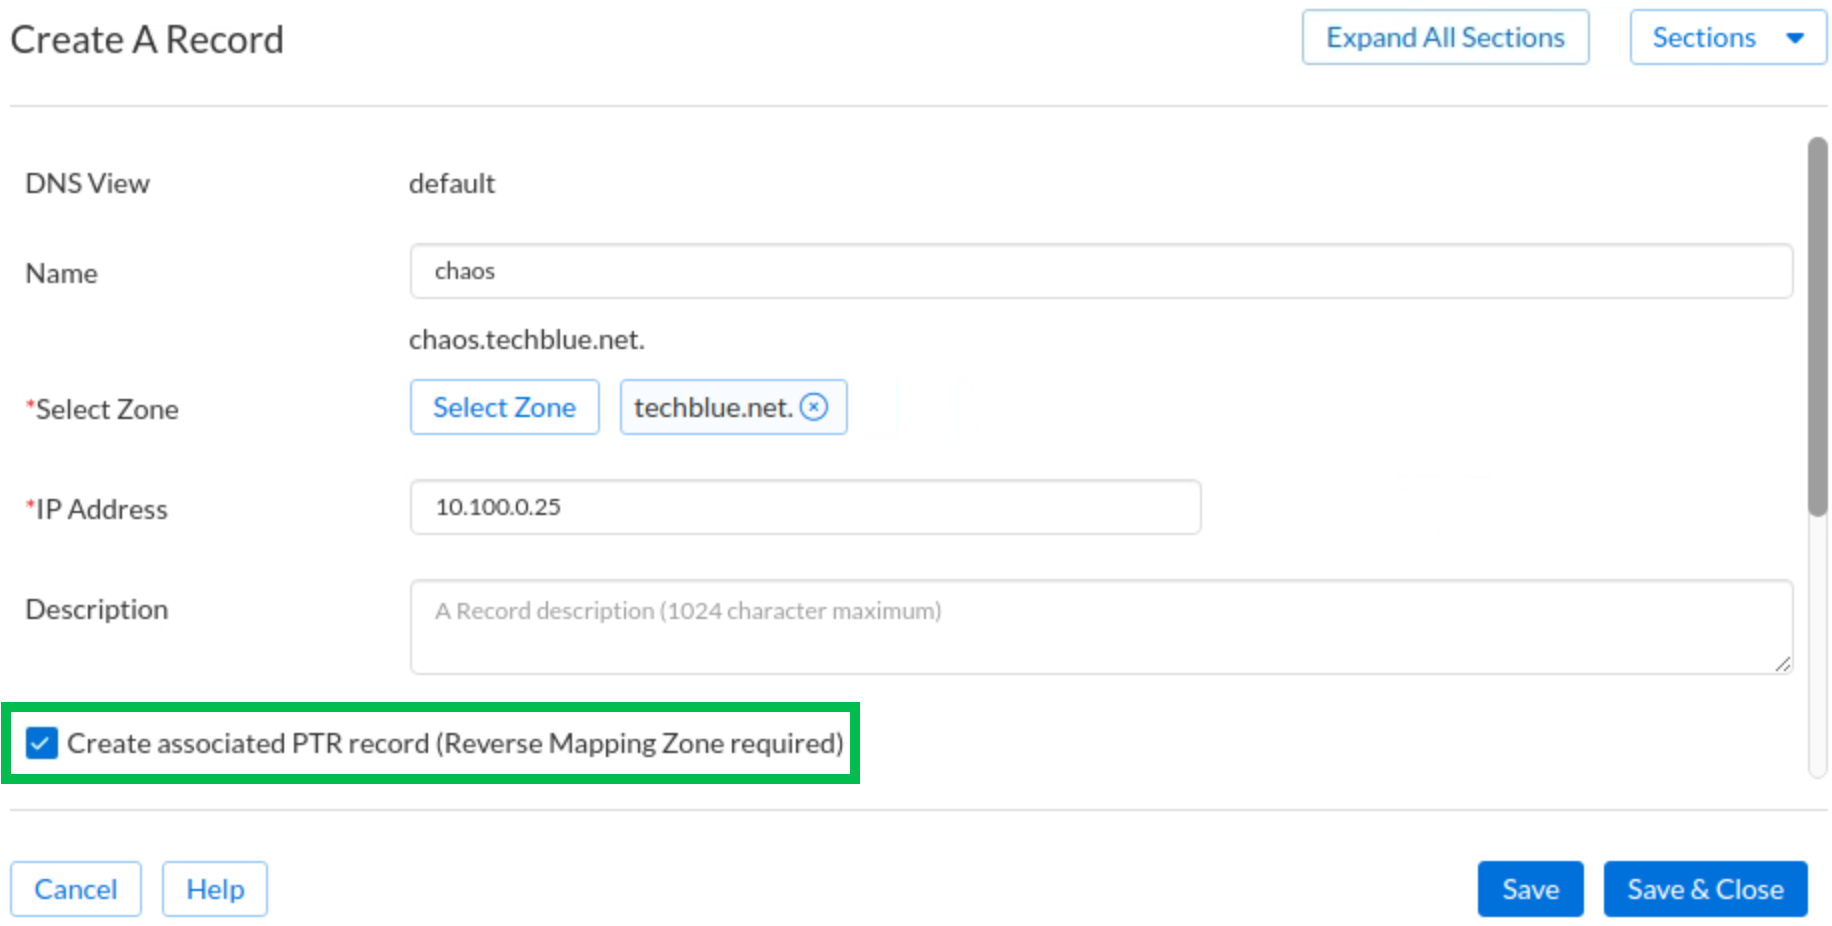
Task: Expand All Sections of the form
Action: (1445, 38)
